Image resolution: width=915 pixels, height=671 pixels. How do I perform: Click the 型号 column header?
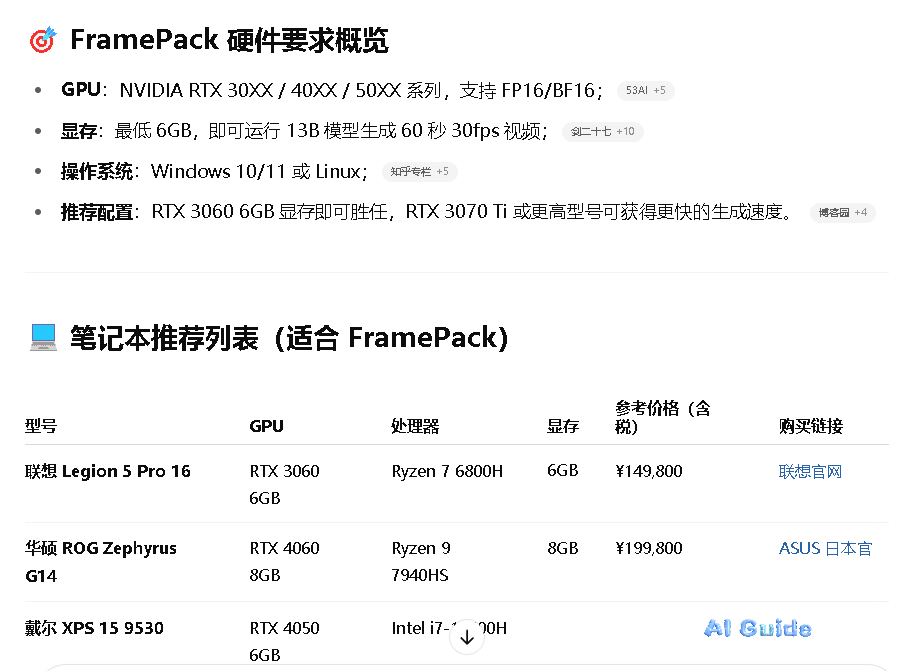[41, 426]
